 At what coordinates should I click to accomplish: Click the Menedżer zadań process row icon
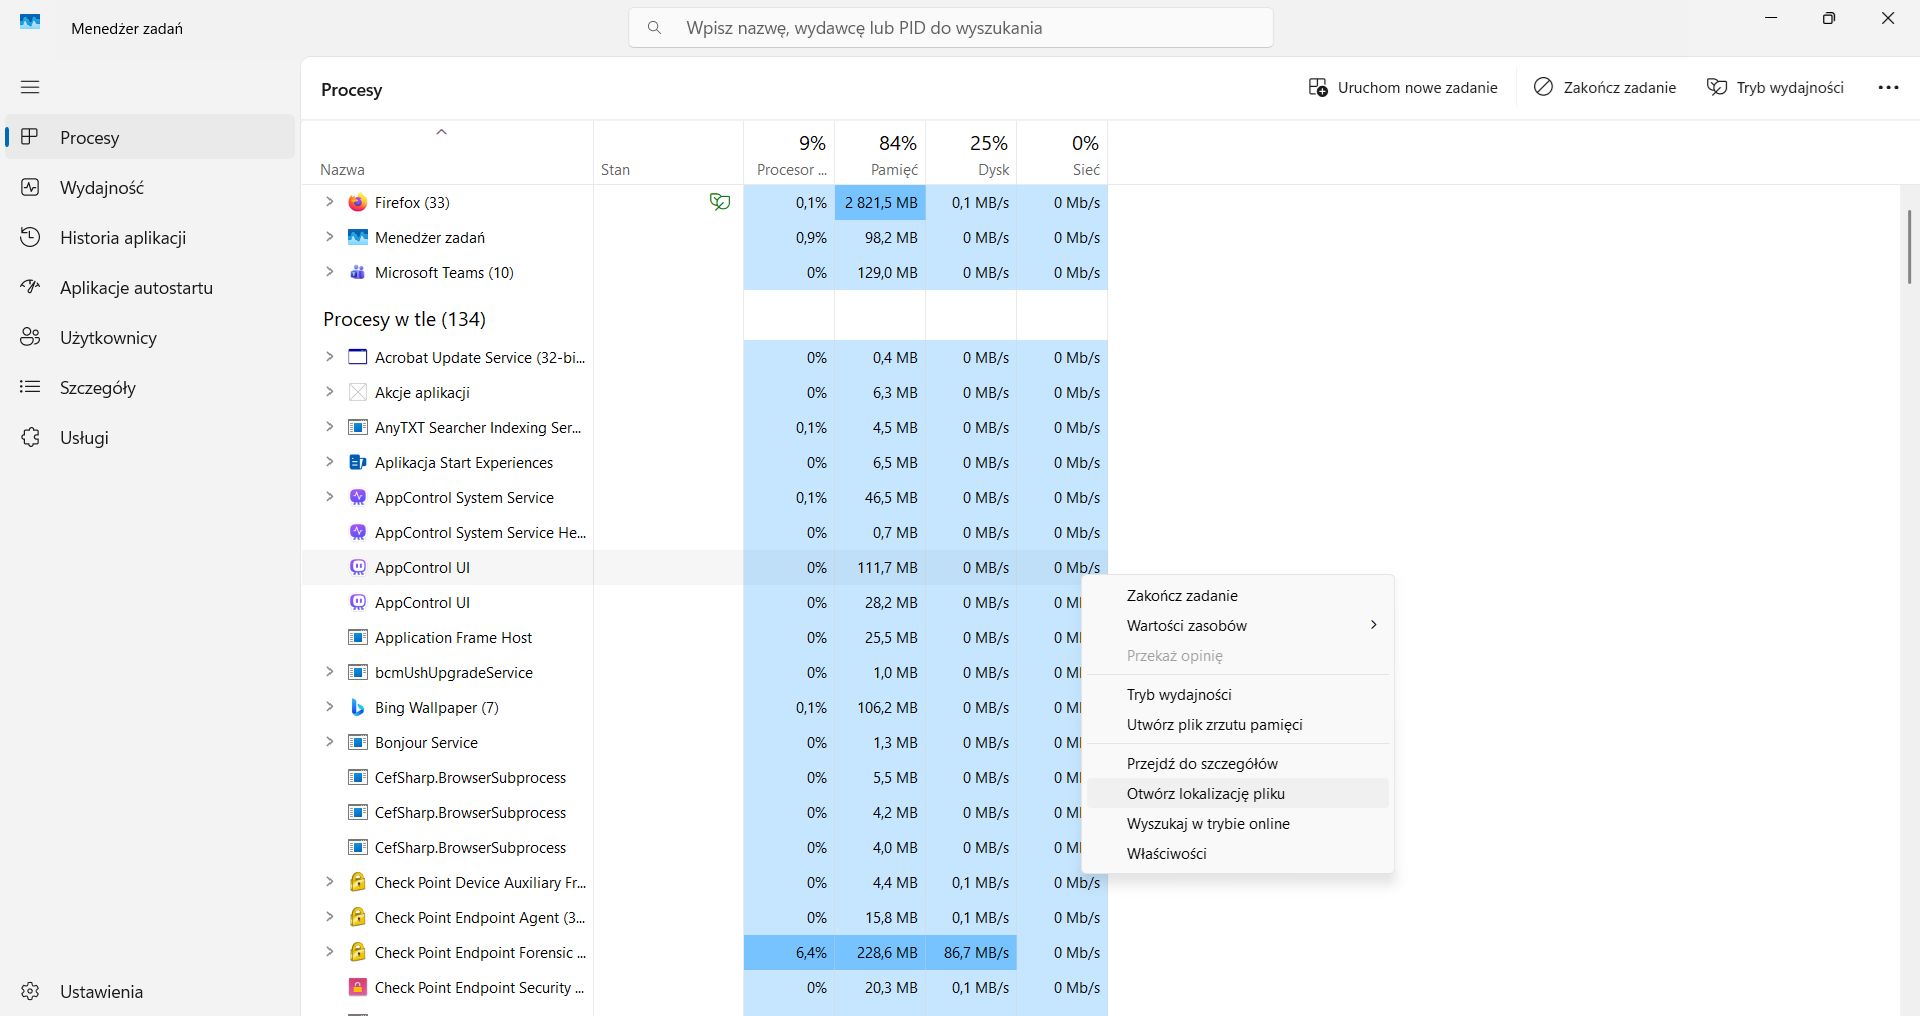point(357,237)
